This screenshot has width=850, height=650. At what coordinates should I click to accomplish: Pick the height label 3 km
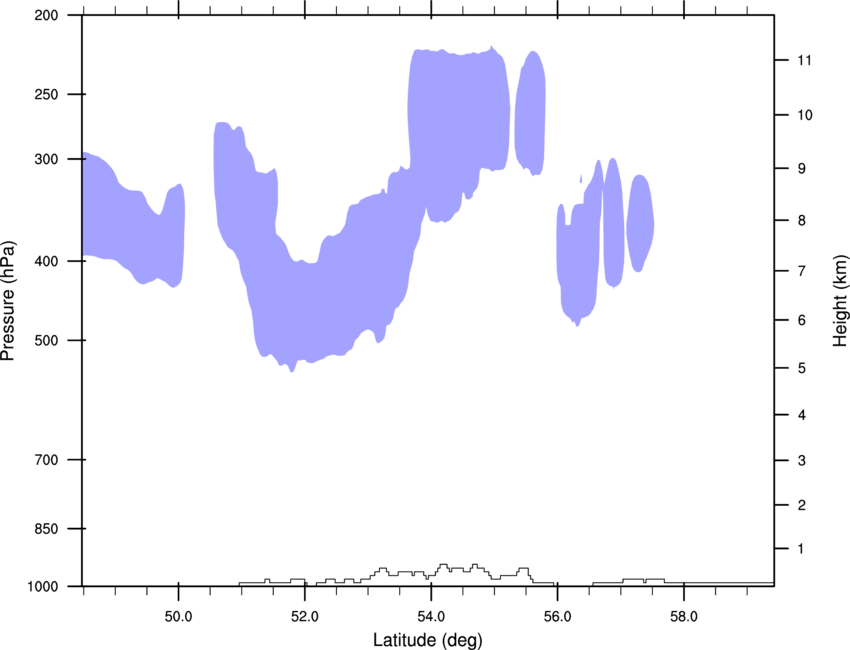tap(801, 461)
